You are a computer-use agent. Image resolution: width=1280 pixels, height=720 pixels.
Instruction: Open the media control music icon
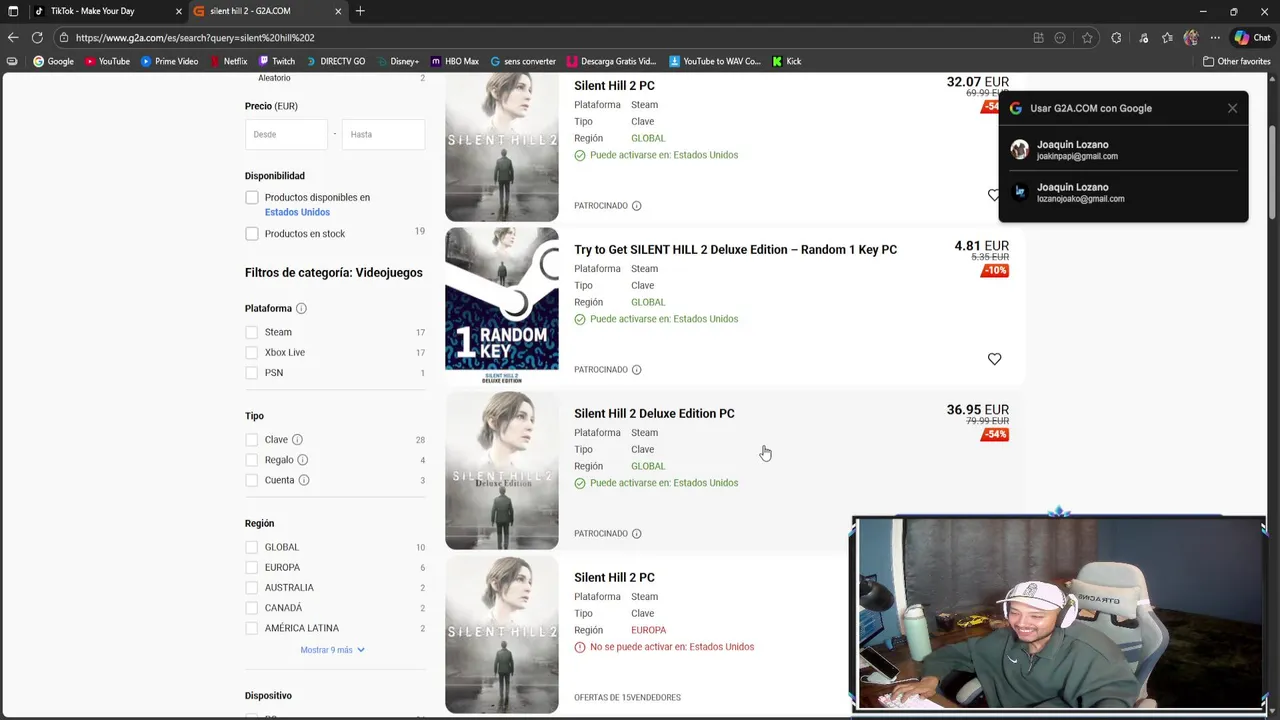(x=1143, y=38)
